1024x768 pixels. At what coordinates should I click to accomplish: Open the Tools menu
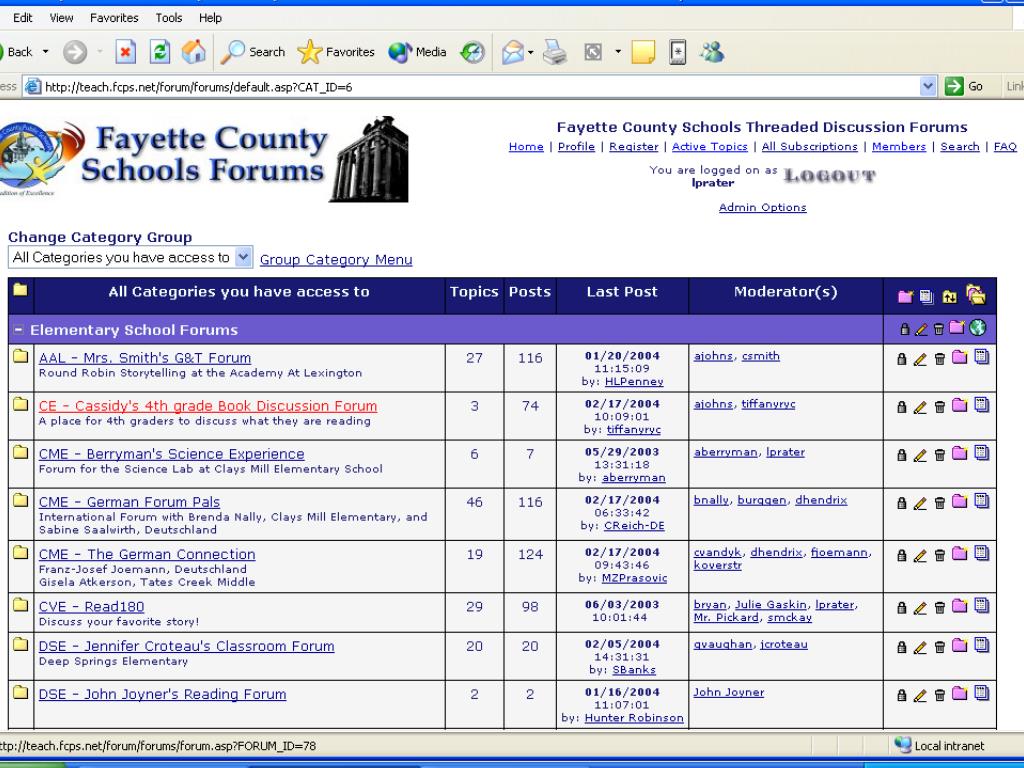point(168,18)
